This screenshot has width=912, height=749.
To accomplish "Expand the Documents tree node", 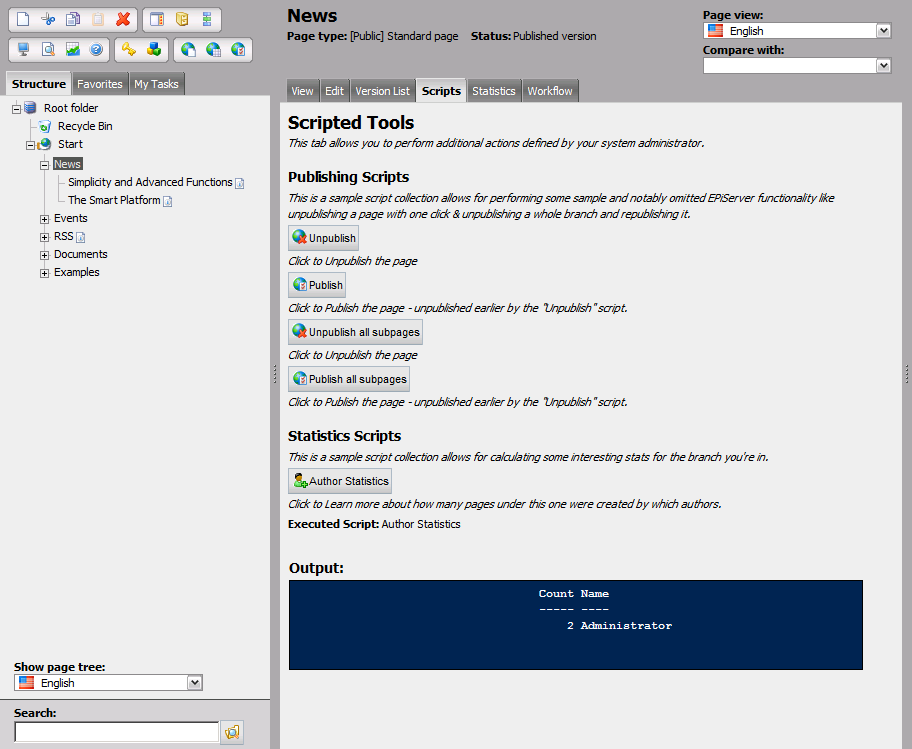I will (x=44, y=255).
